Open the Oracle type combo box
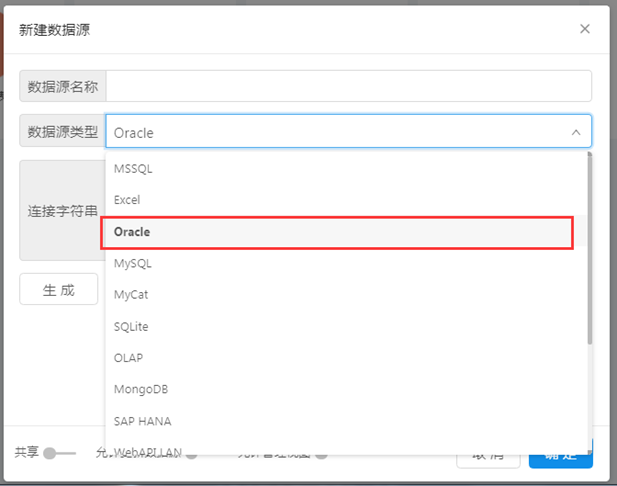Image resolution: width=617 pixels, height=486 pixels. click(x=349, y=131)
